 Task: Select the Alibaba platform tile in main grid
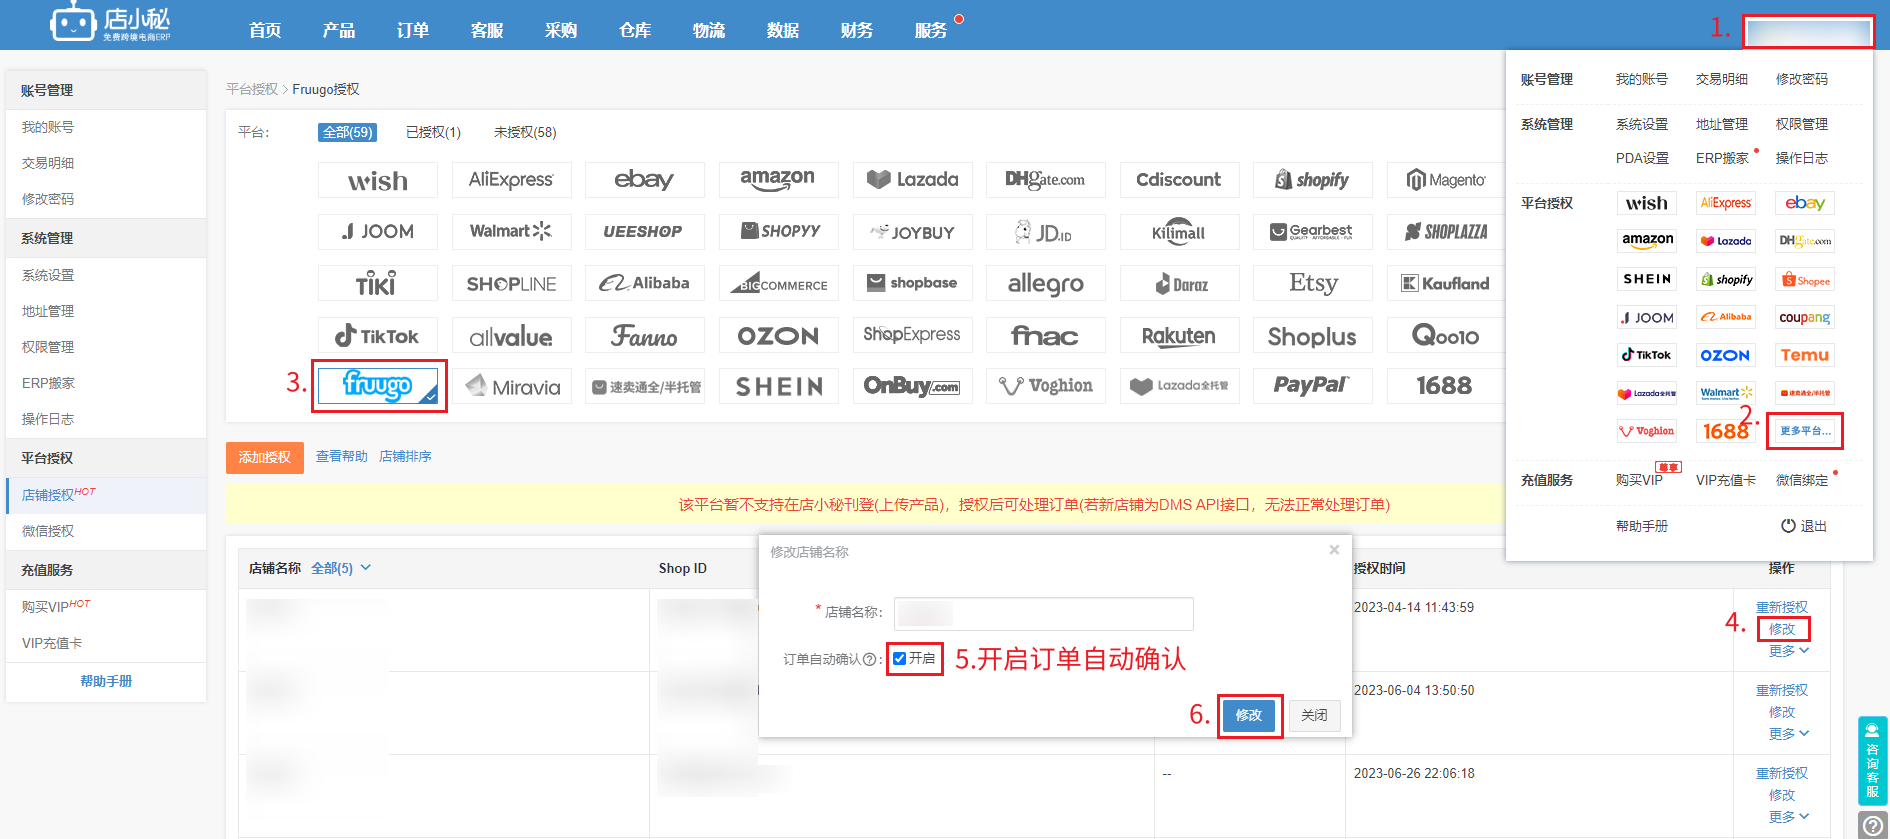tap(644, 284)
